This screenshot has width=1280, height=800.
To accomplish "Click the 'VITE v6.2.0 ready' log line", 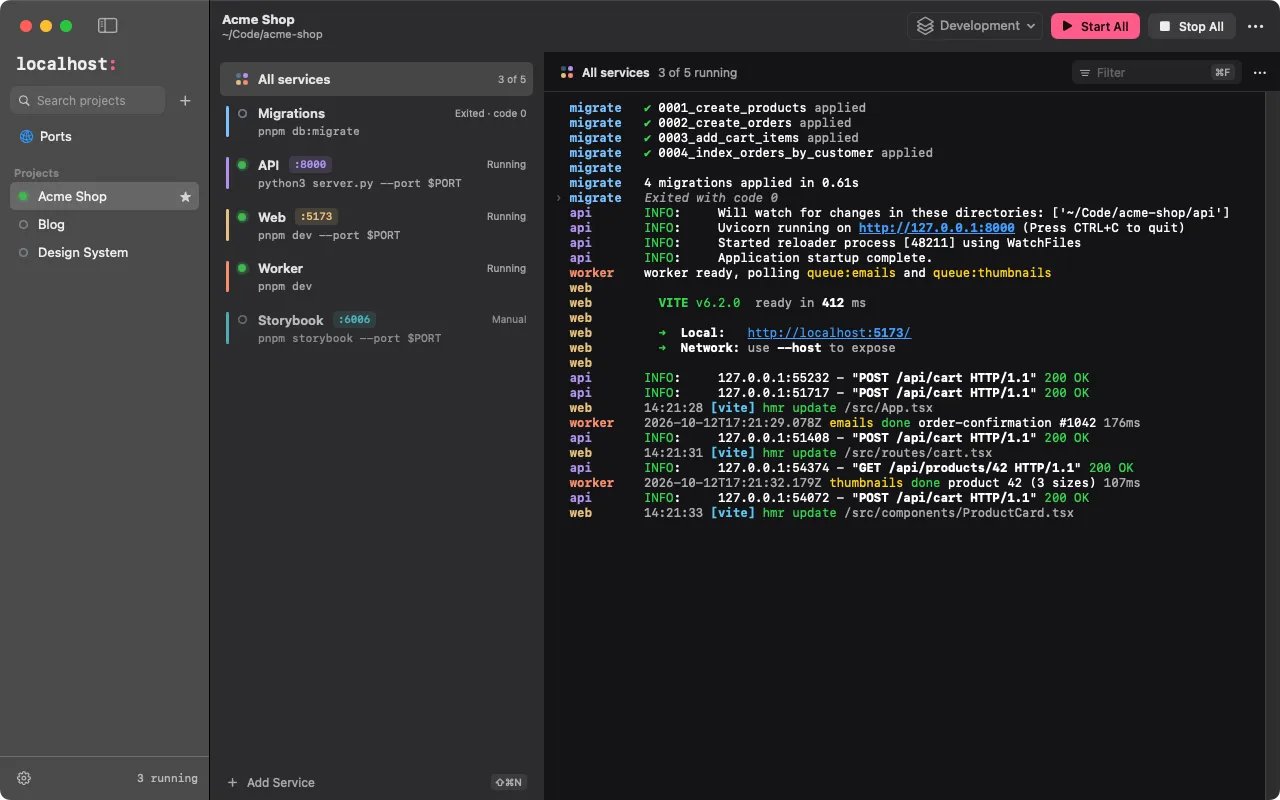I will tap(762, 303).
